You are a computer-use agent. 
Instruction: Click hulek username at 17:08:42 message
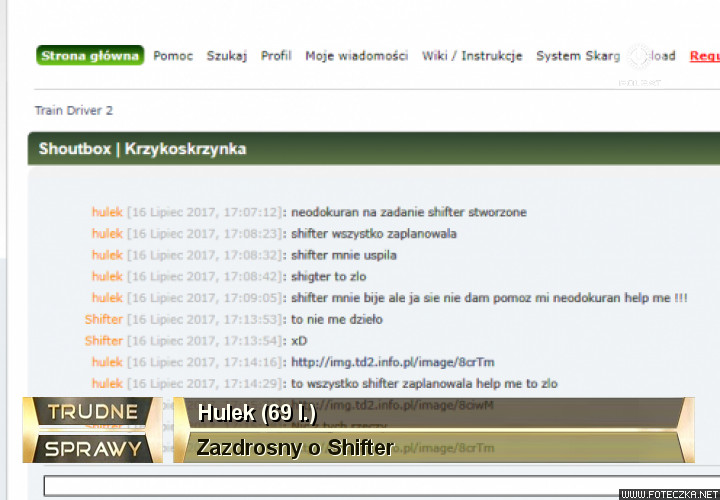pos(107,276)
